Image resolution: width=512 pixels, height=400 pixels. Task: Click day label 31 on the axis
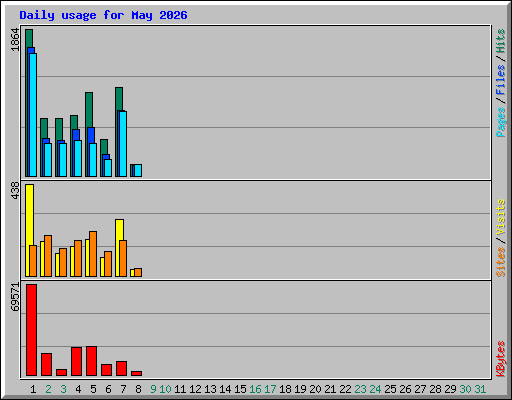[x=480, y=389]
